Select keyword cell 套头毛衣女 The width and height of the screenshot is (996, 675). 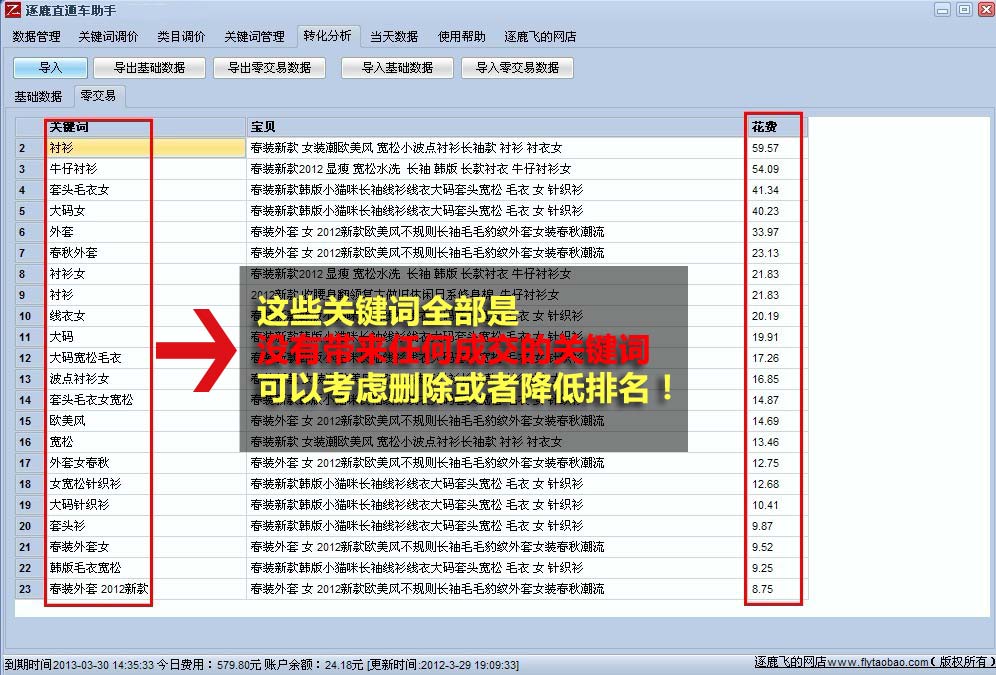coord(145,190)
